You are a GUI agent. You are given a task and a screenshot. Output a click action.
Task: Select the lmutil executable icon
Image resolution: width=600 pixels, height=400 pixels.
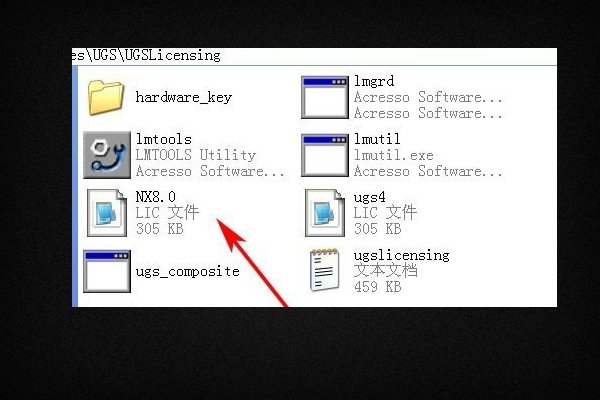(x=325, y=155)
